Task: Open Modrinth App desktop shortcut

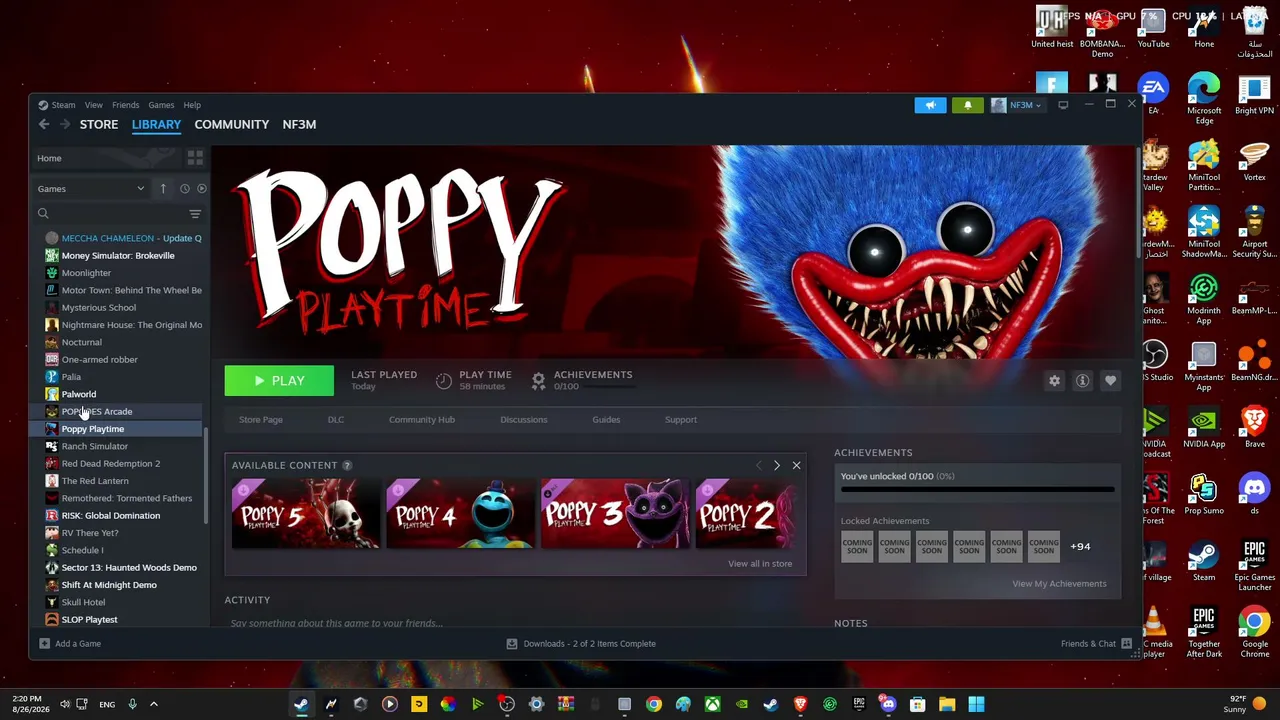Action: (1204, 298)
